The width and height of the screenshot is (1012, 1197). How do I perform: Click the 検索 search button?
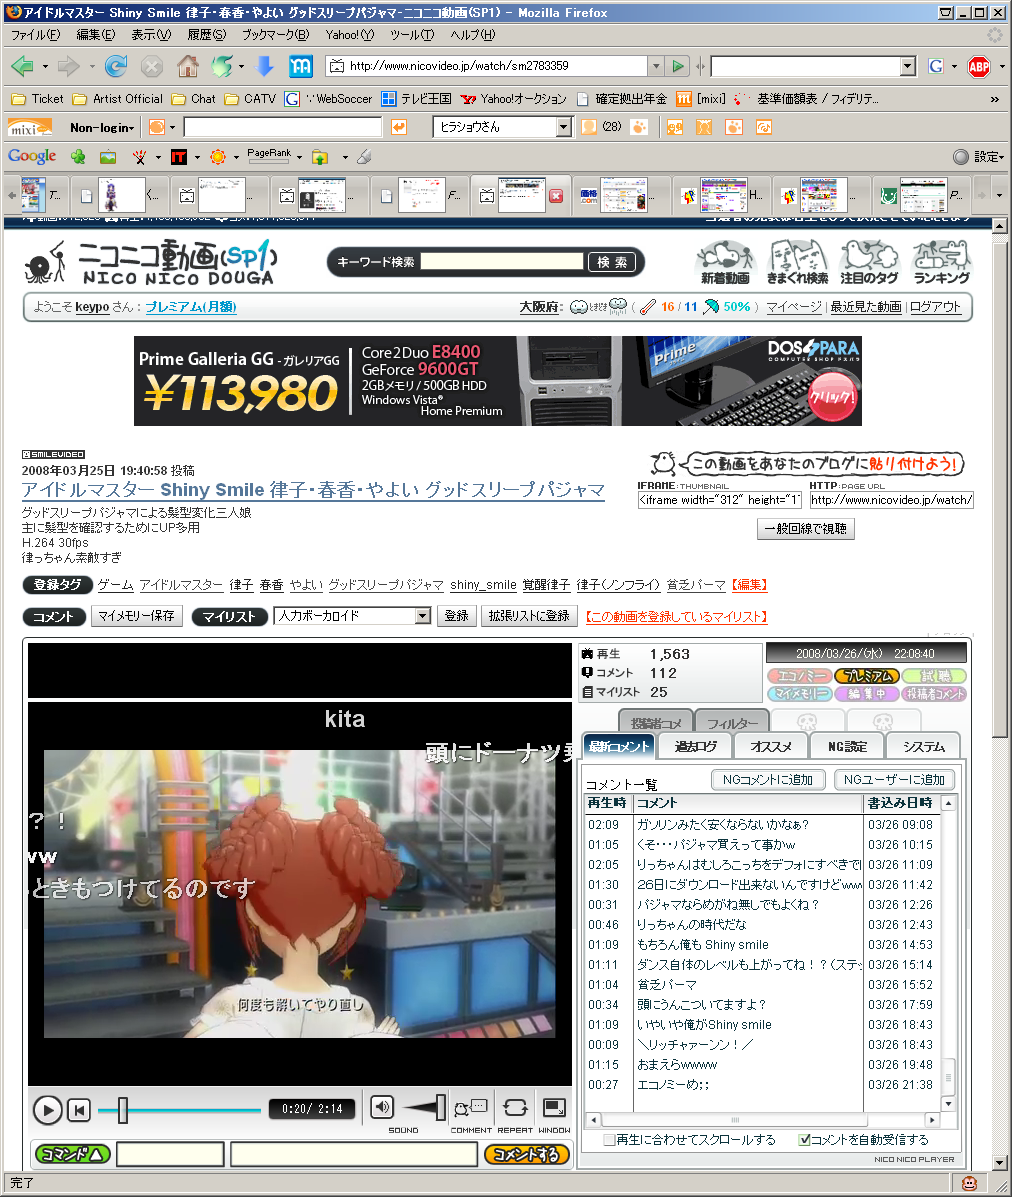pyautogui.click(x=612, y=262)
